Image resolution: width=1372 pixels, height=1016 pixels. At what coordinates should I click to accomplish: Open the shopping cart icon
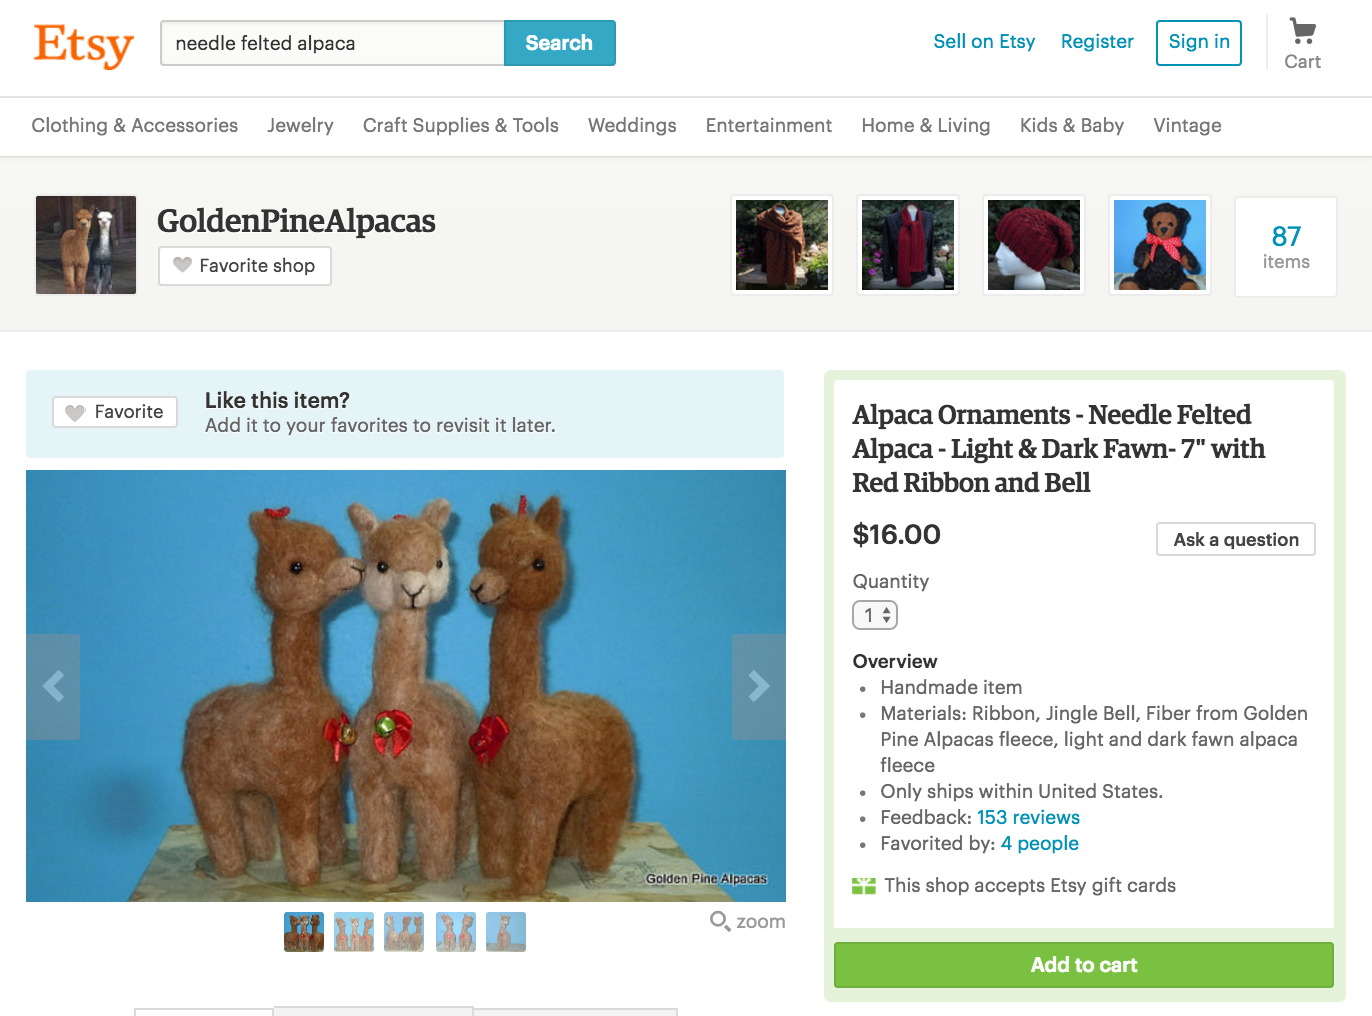tap(1302, 32)
